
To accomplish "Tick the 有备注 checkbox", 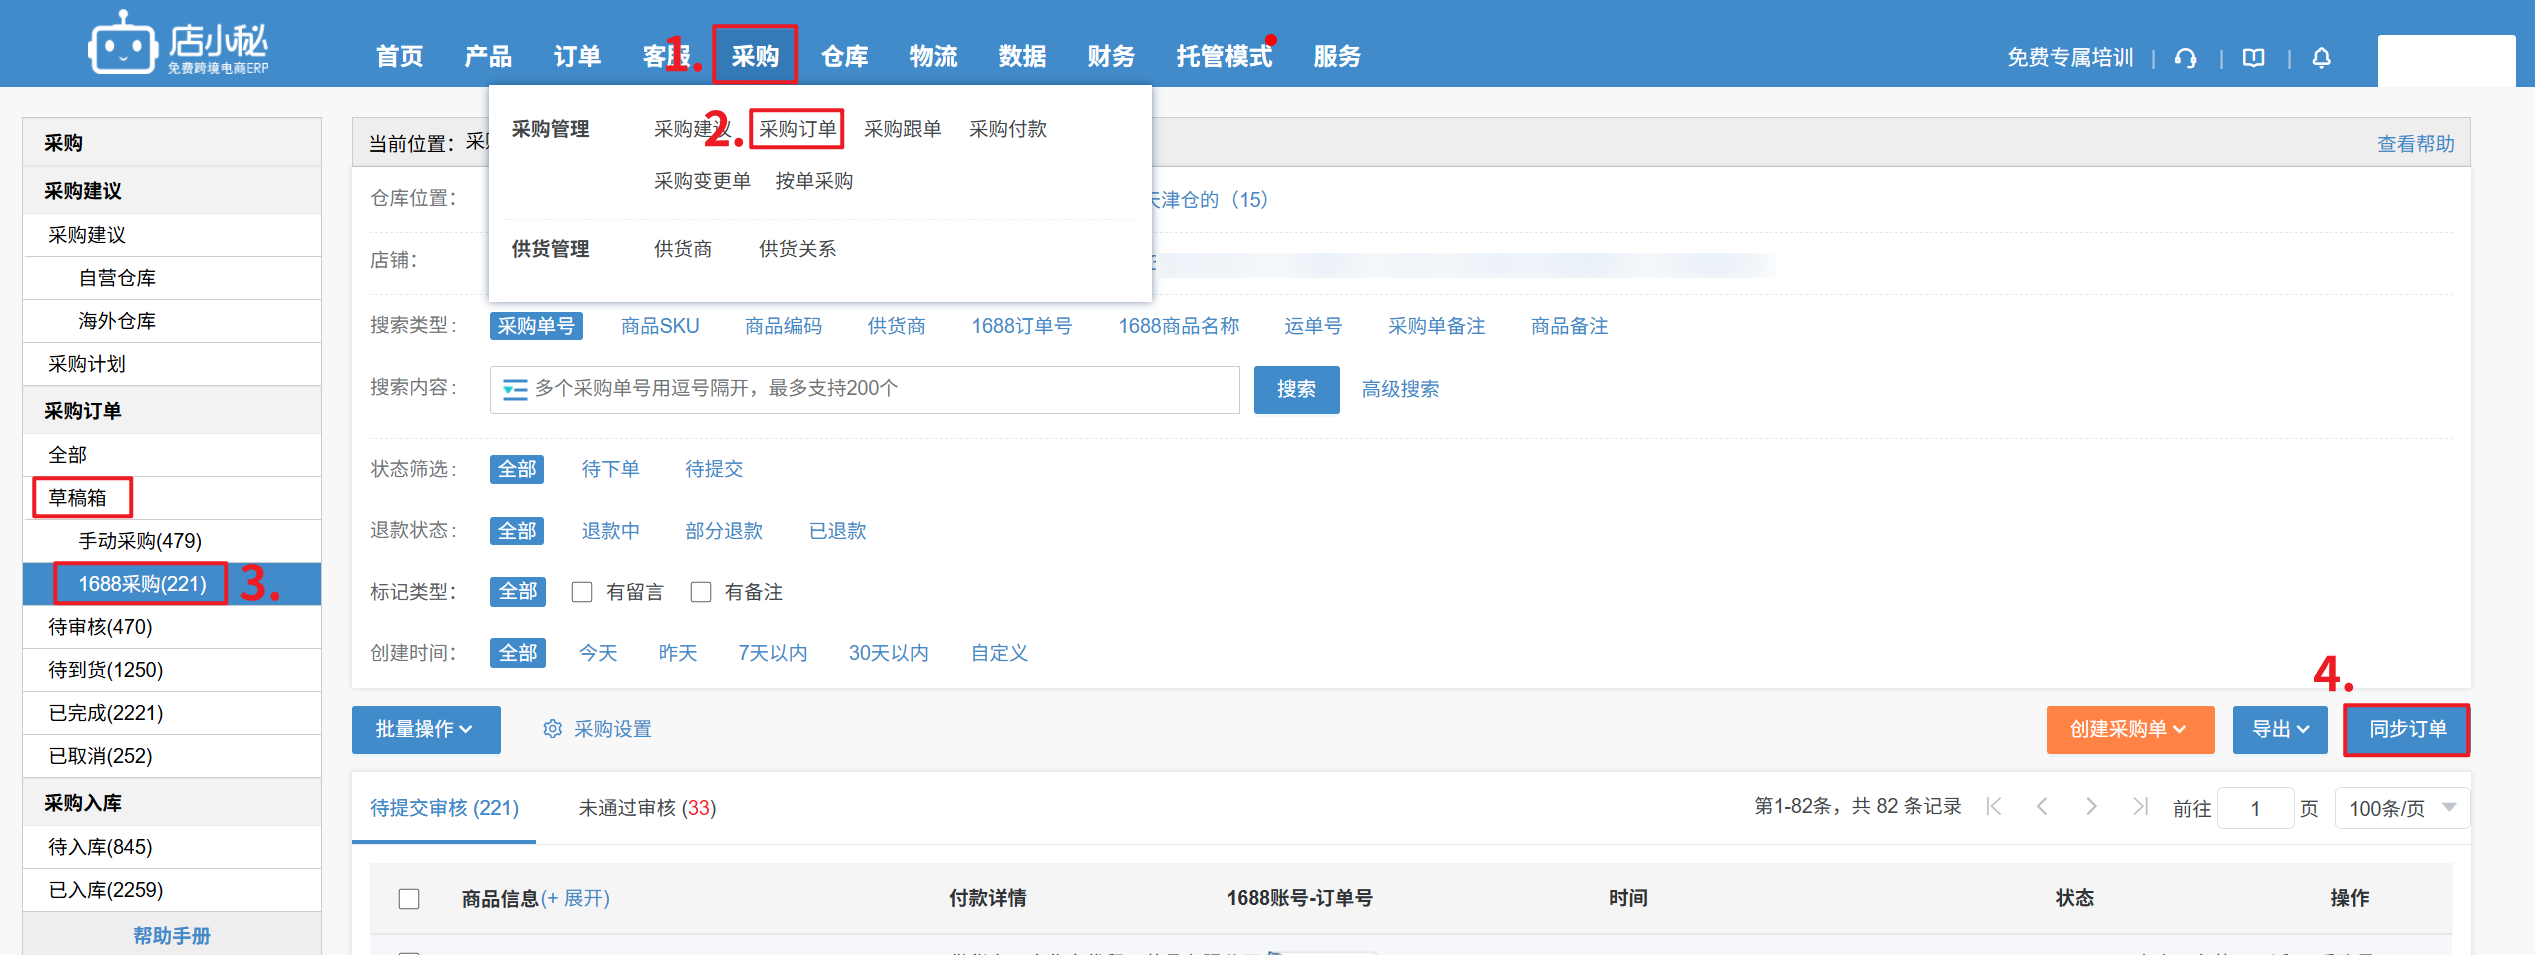I will [701, 592].
